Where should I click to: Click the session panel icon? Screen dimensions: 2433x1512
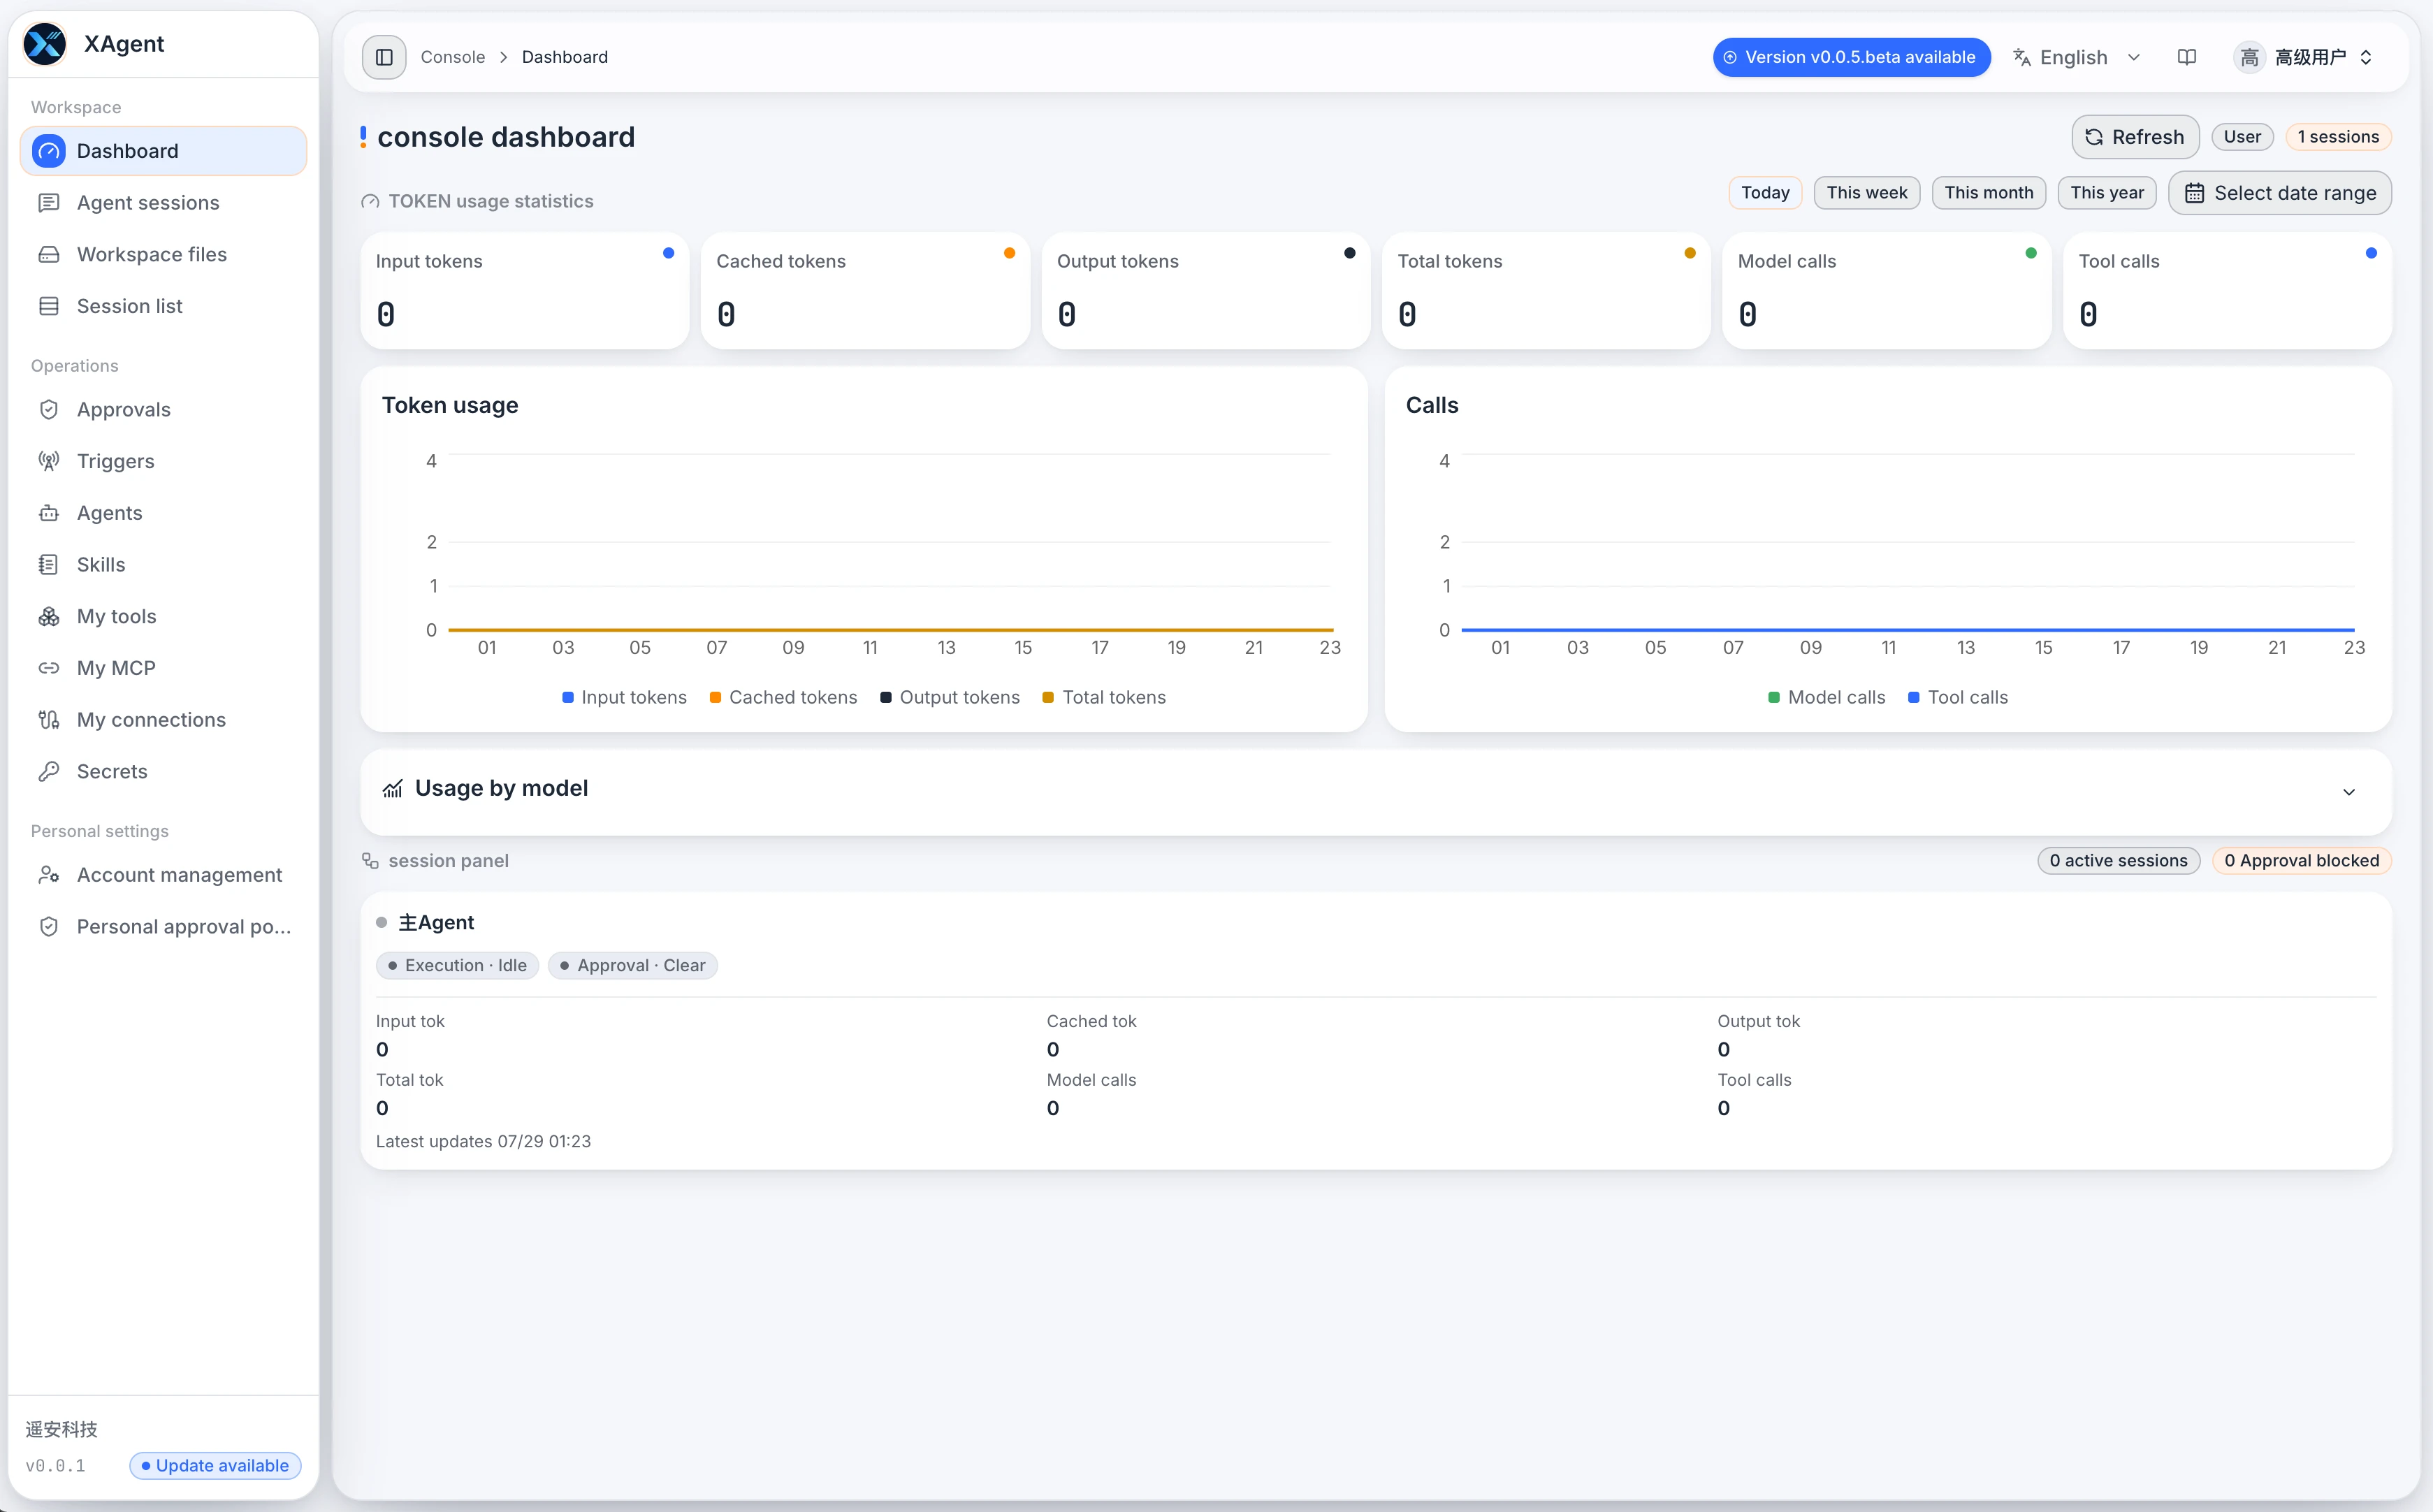(370, 861)
